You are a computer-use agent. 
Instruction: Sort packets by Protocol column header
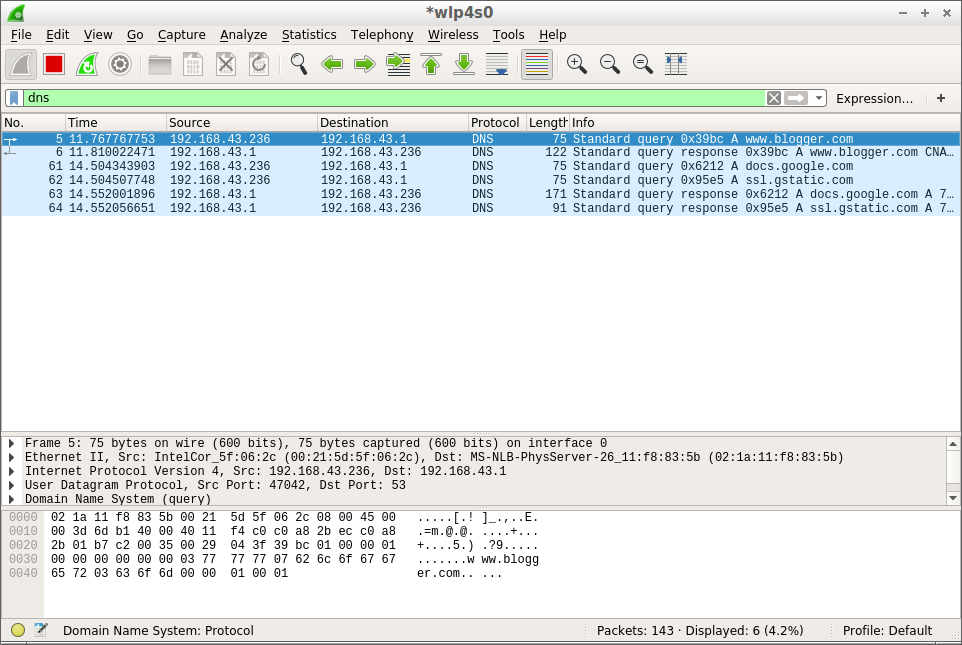[497, 123]
